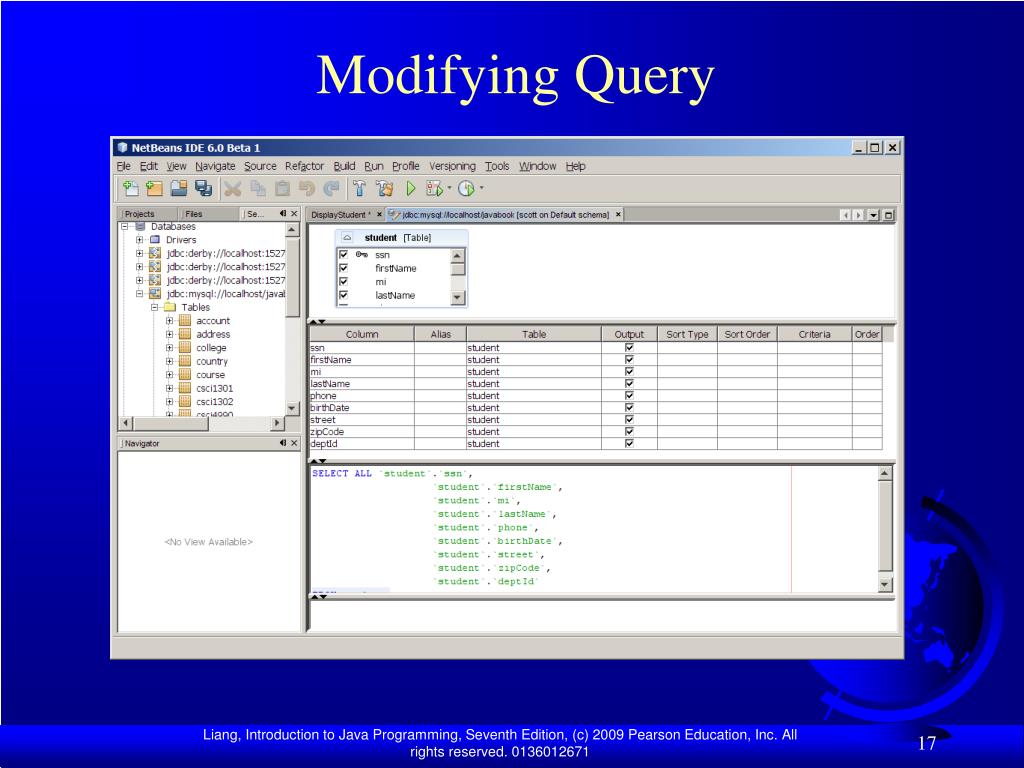Click the Profile Main Project clock icon
This screenshot has width=1024, height=768.
(466, 189)
